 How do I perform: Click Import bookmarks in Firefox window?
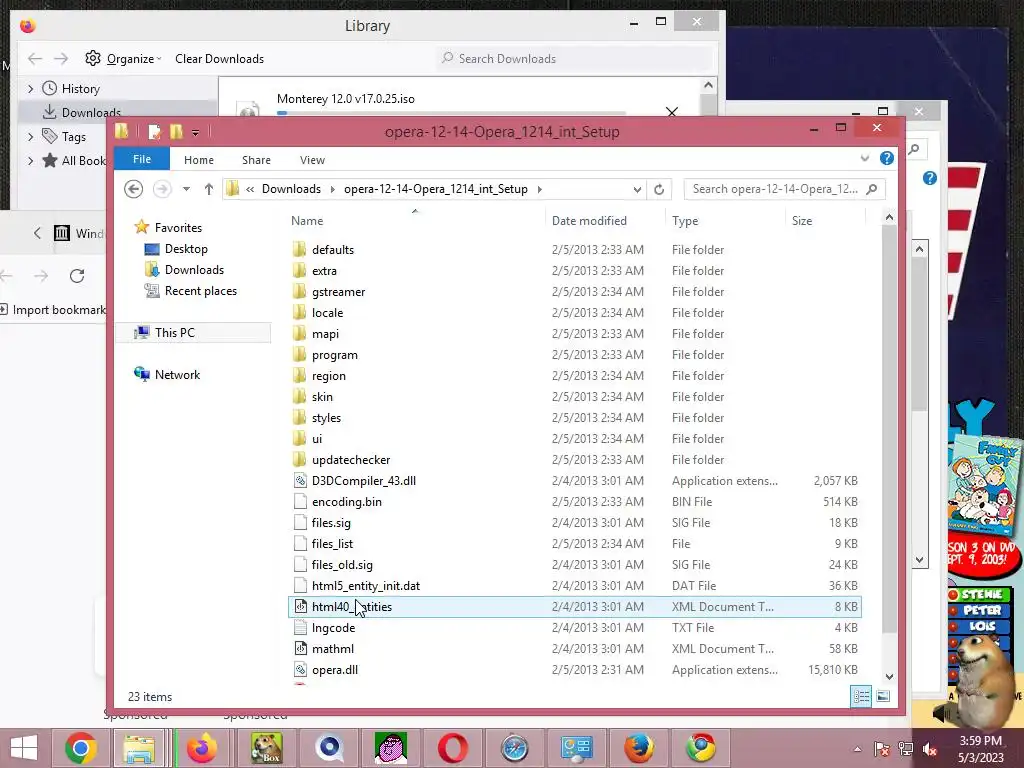pyautogui.click(x=53, y=310)
